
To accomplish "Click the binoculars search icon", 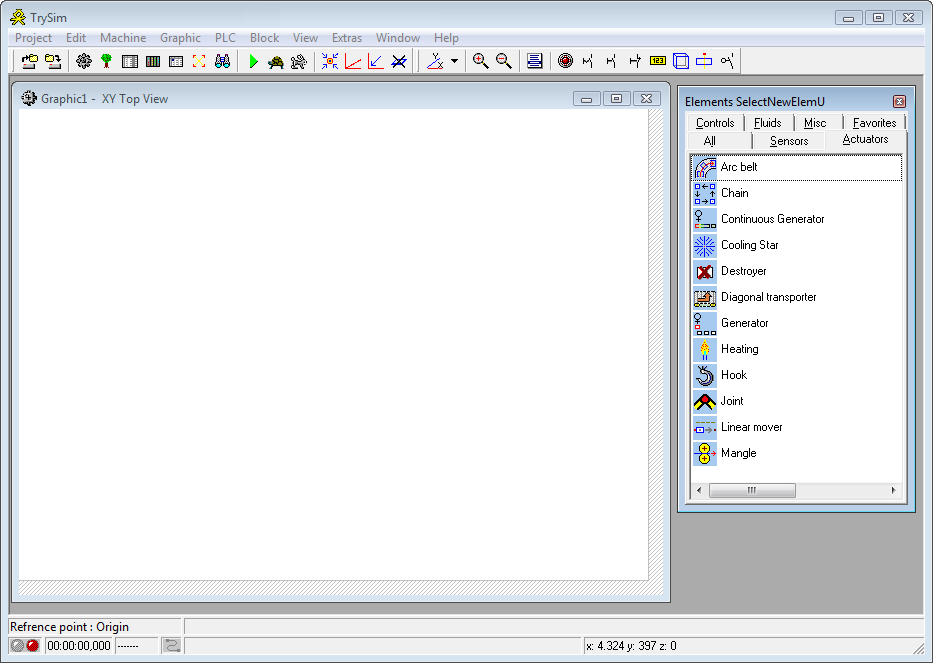I will click(222, 62).
